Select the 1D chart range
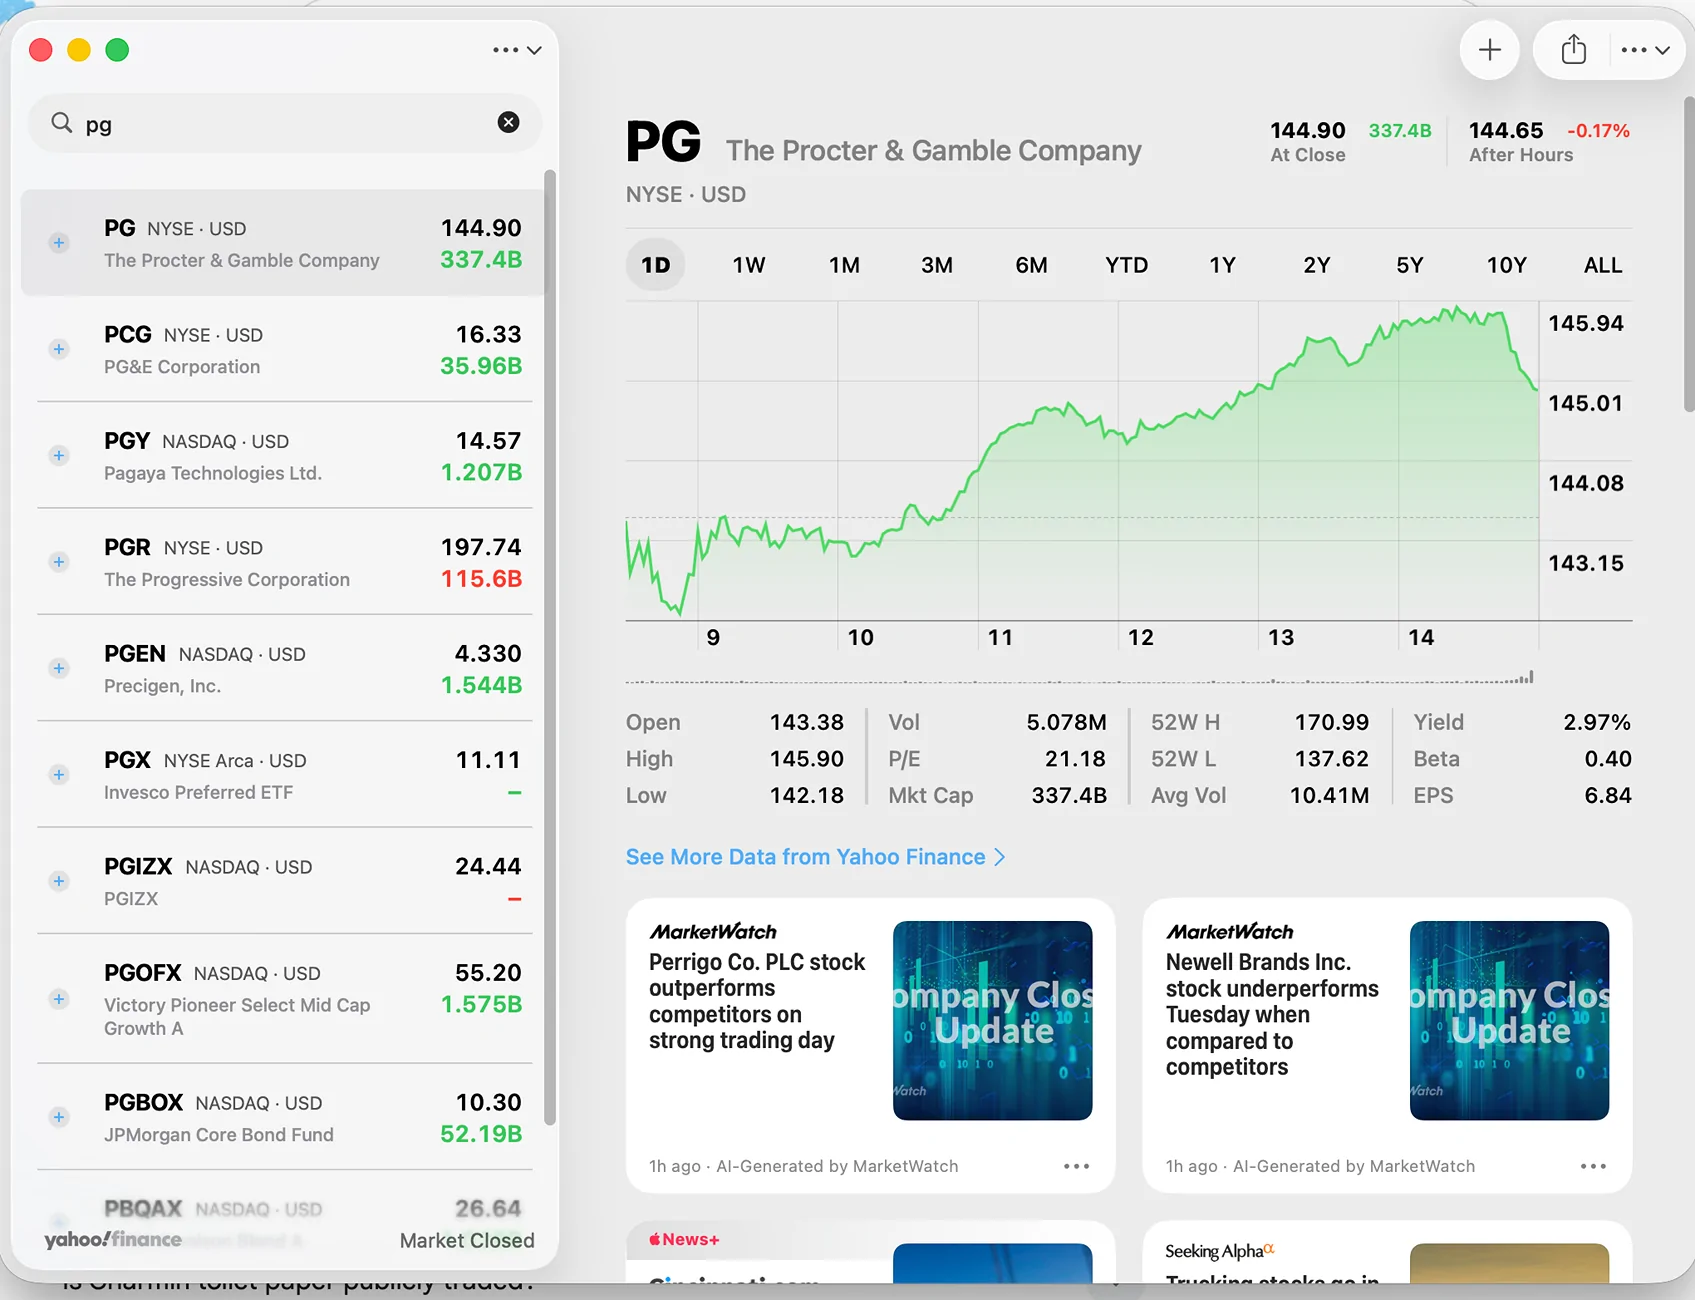Screen dimensions: 1695x1300 point(656,265)
